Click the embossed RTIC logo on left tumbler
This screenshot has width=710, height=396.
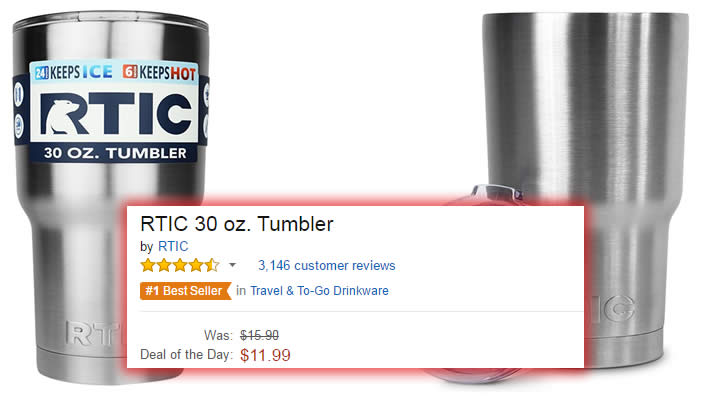tap(95, 334)
